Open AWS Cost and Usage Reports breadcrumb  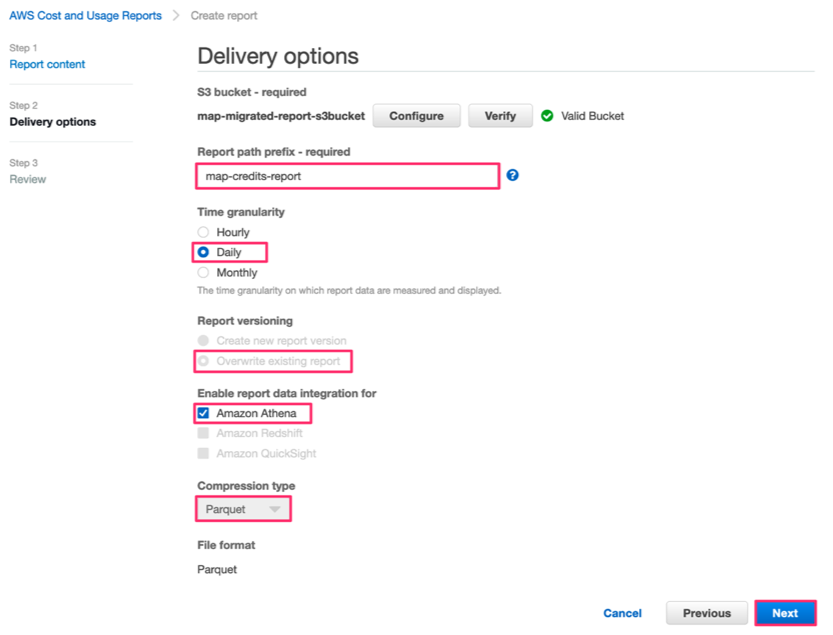pos(86,15)
